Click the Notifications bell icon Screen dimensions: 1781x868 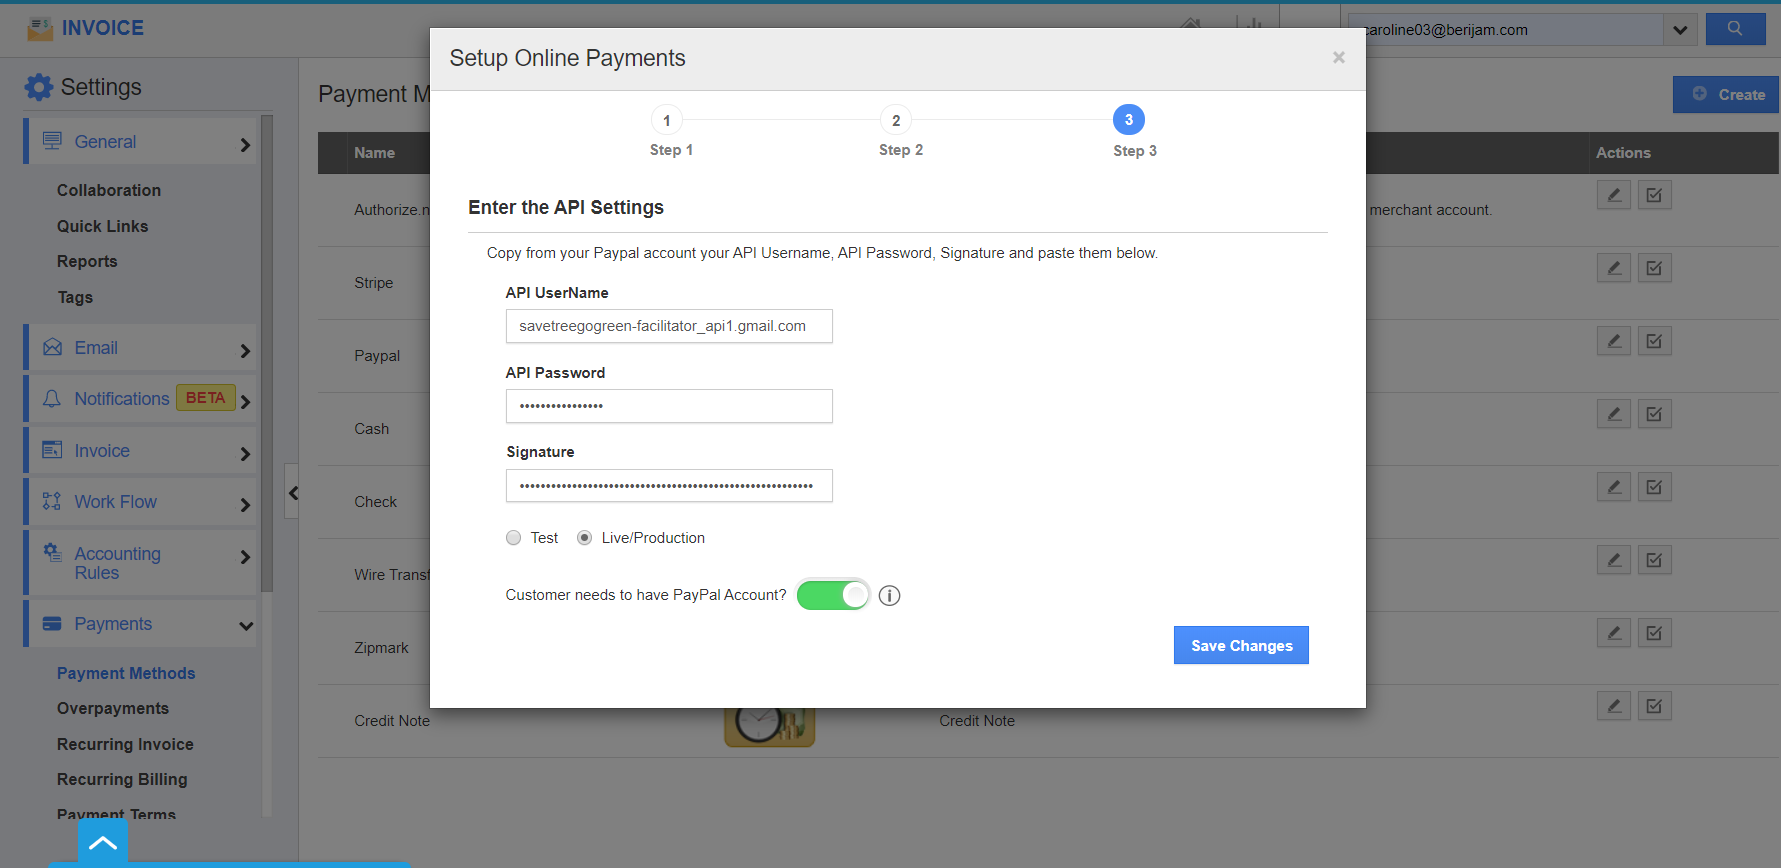tap(52, 398)
